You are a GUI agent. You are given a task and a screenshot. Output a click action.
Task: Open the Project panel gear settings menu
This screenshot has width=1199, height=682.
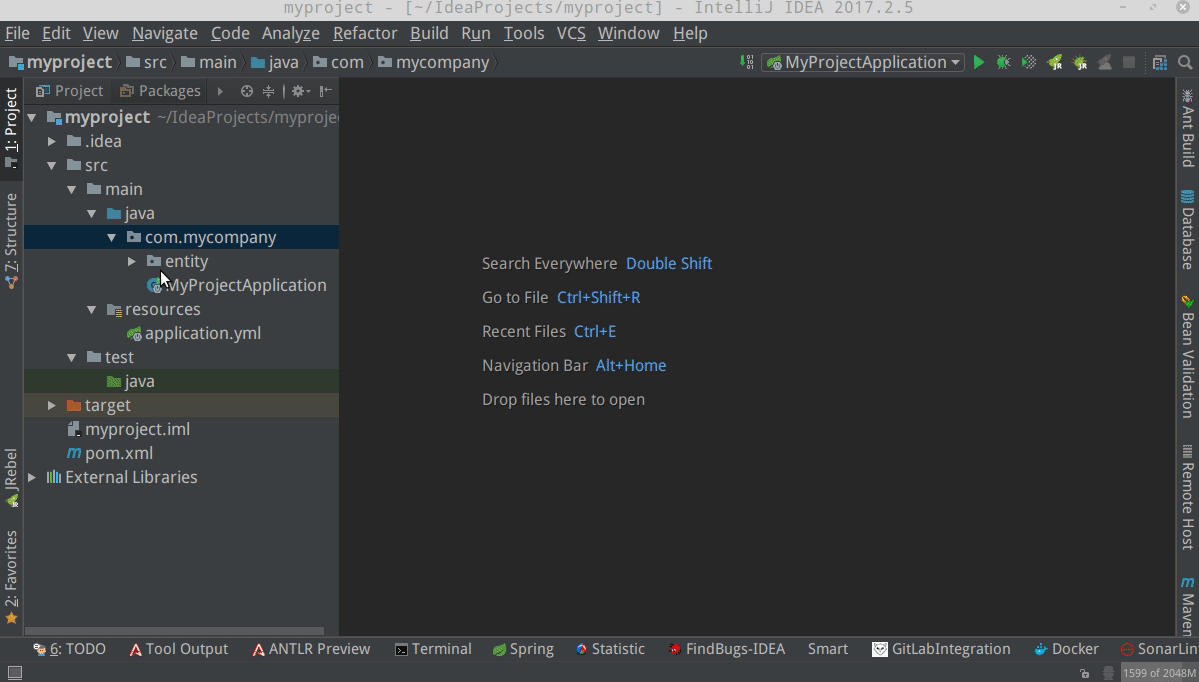click(x=300, y=91)
